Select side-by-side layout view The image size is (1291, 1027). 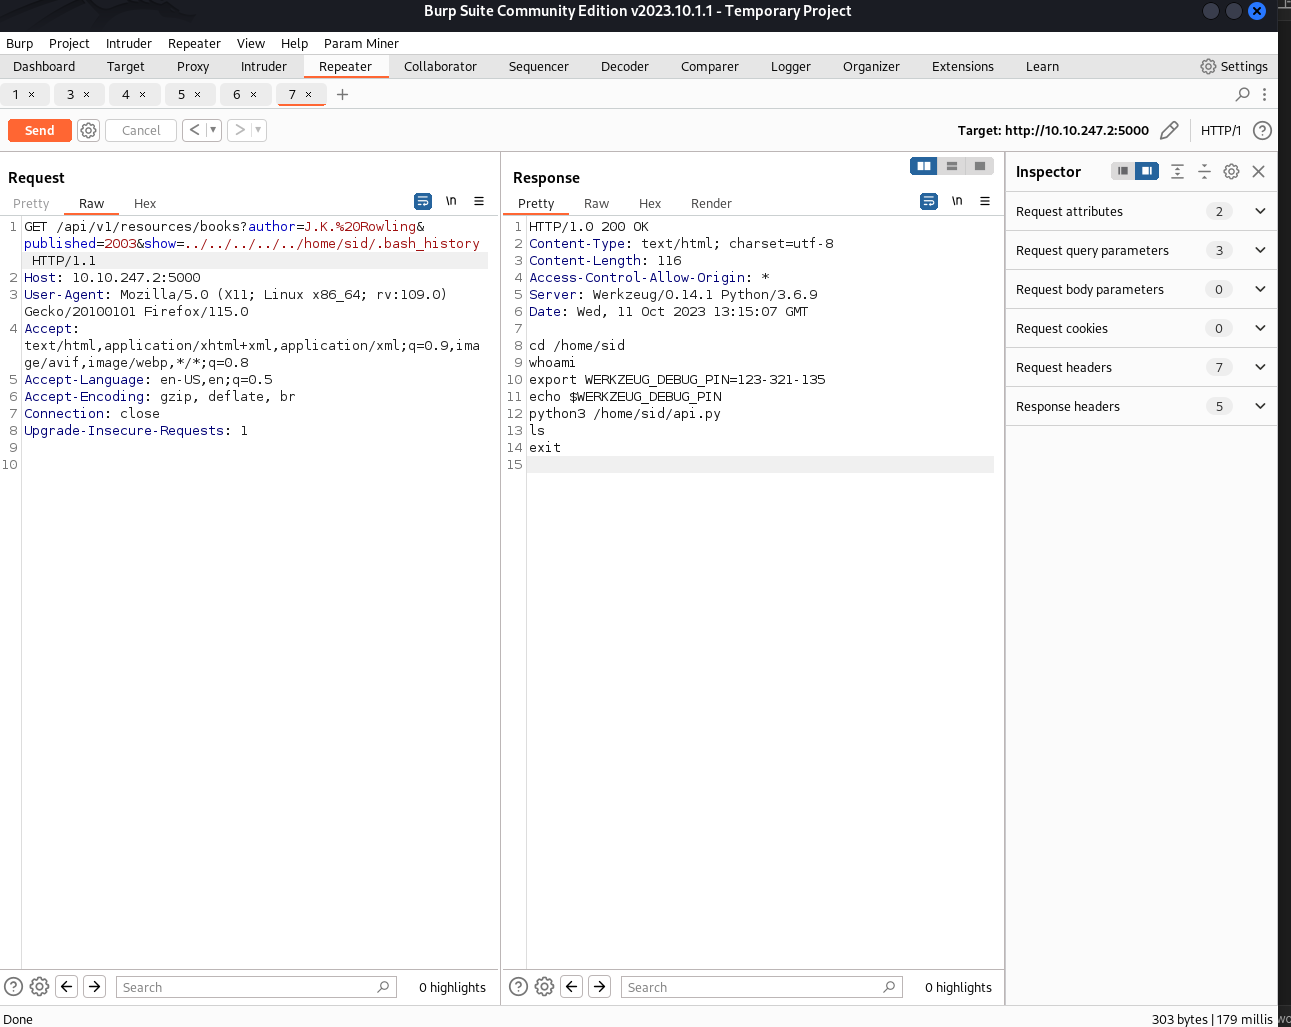[x=924, y=166]
